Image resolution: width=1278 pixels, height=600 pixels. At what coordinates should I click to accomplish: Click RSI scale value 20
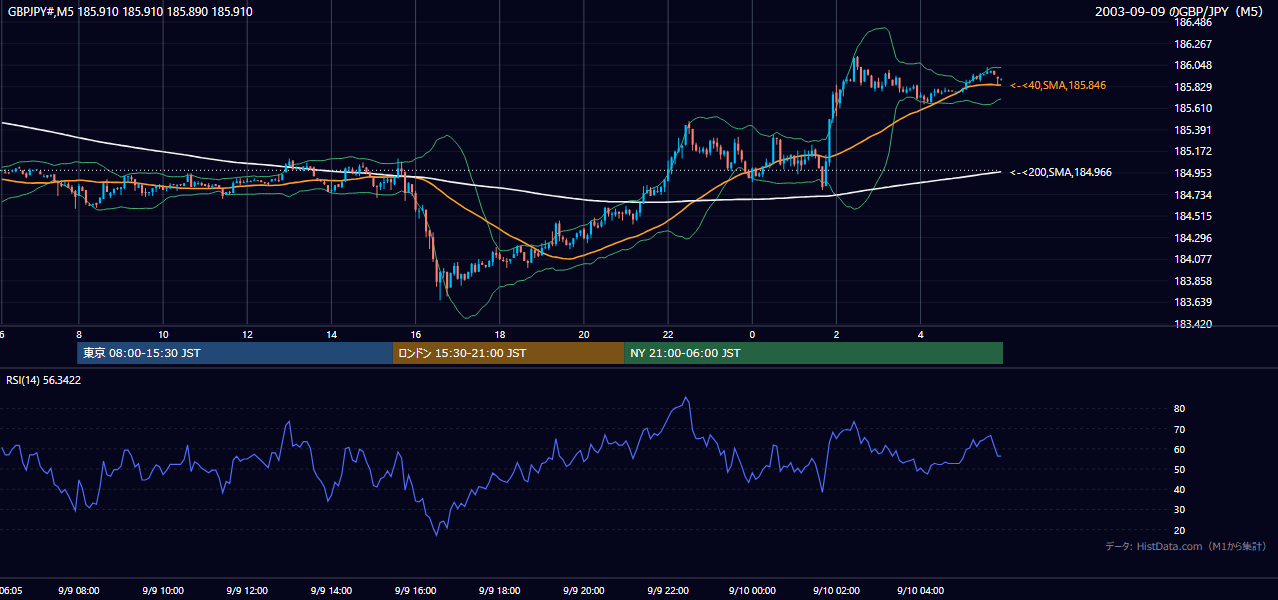1179,530
